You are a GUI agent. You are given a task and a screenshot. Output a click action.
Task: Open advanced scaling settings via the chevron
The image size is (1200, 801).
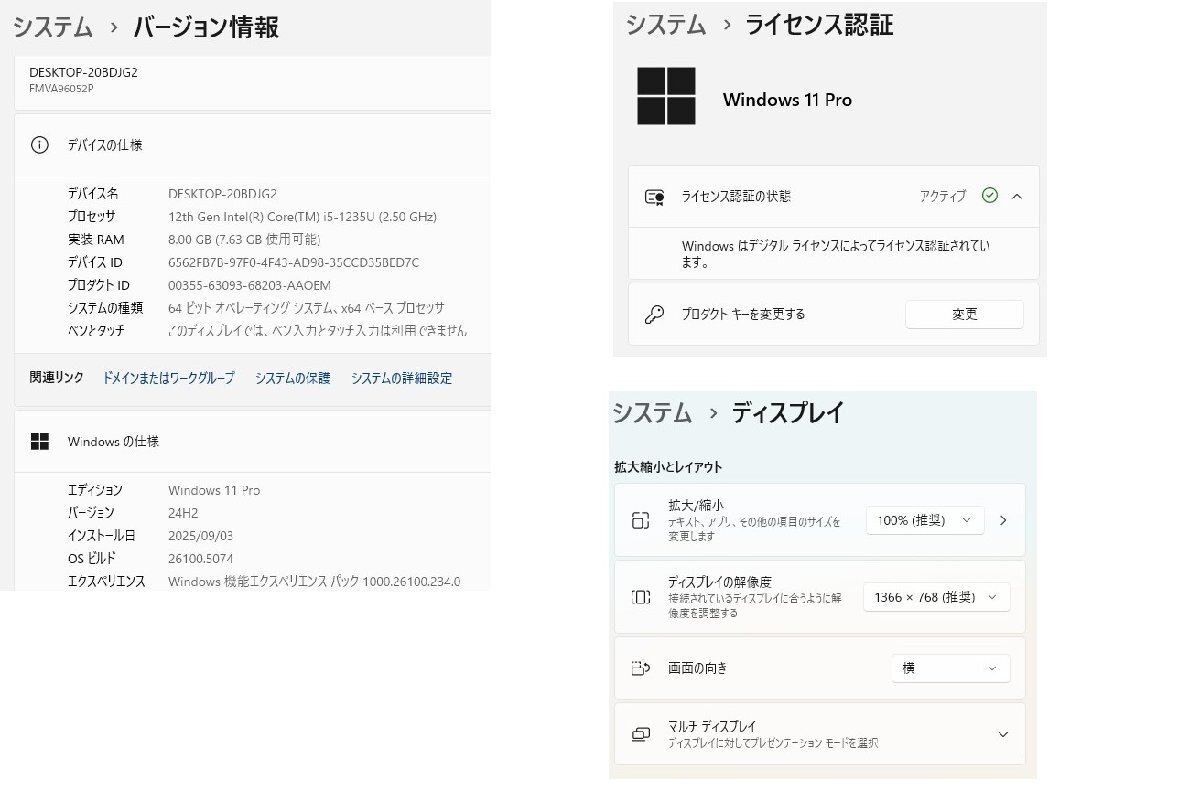[1004, 520]
